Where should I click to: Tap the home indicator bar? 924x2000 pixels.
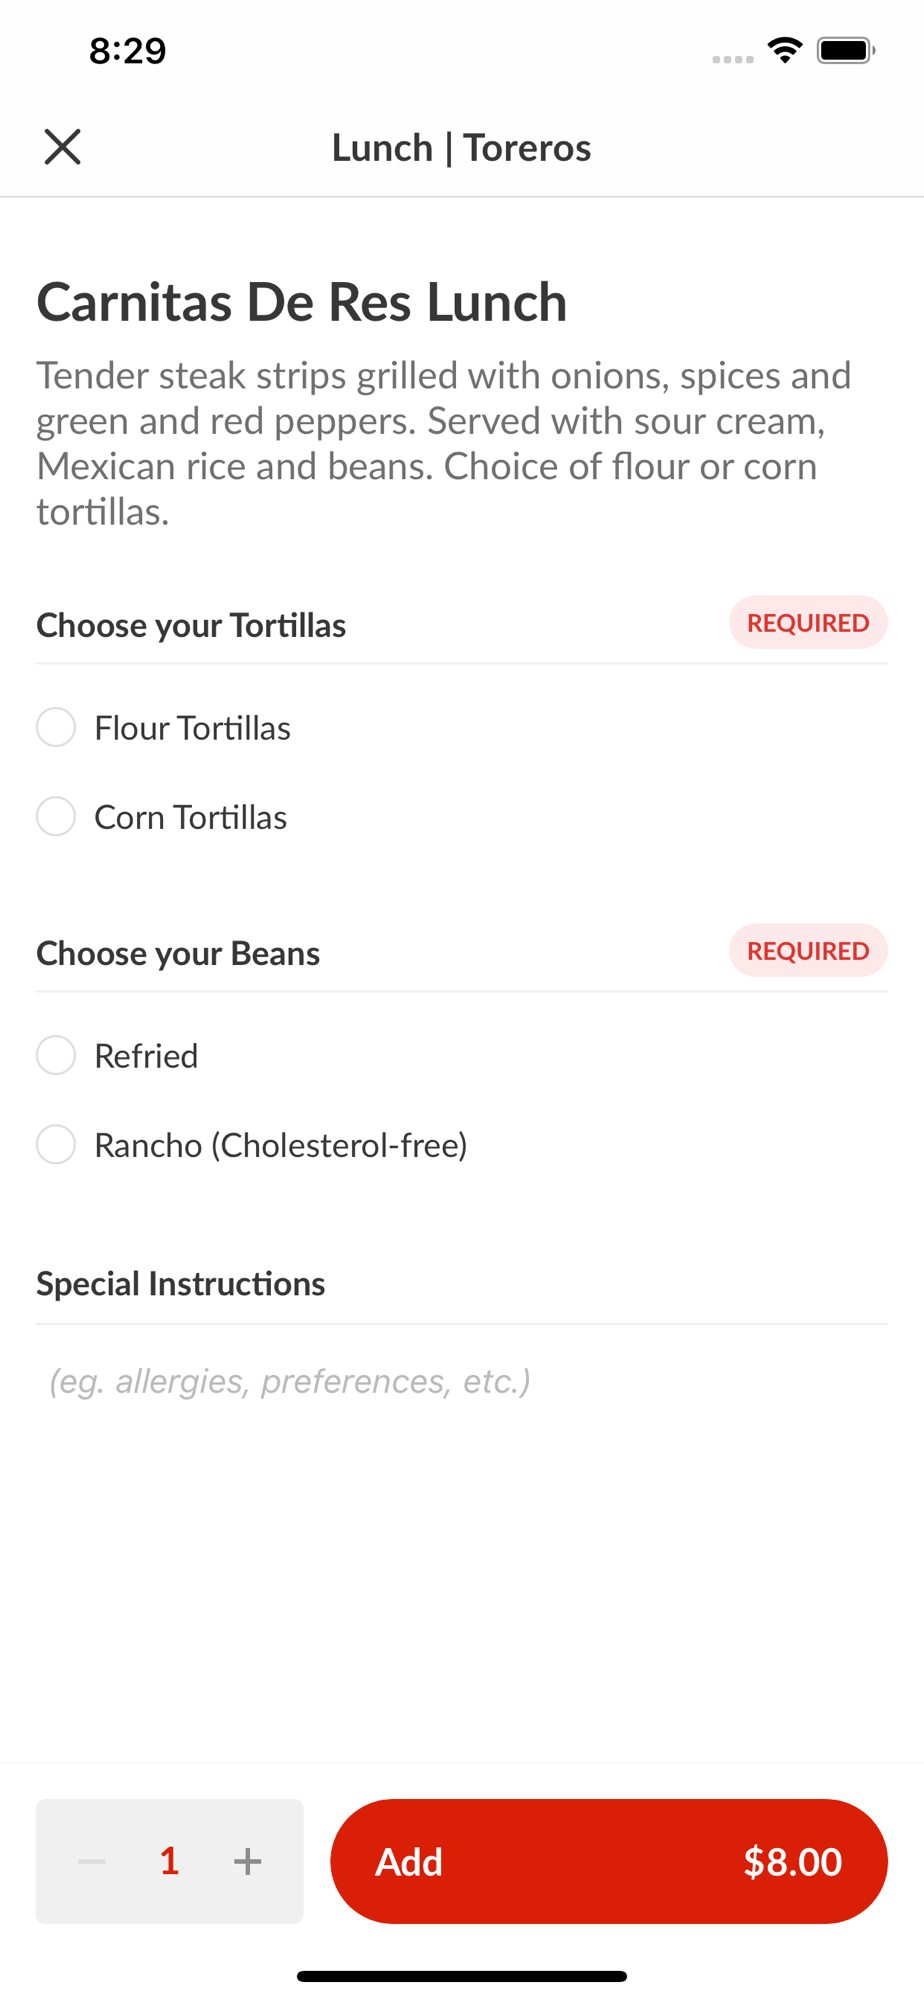coord(462,1976)
